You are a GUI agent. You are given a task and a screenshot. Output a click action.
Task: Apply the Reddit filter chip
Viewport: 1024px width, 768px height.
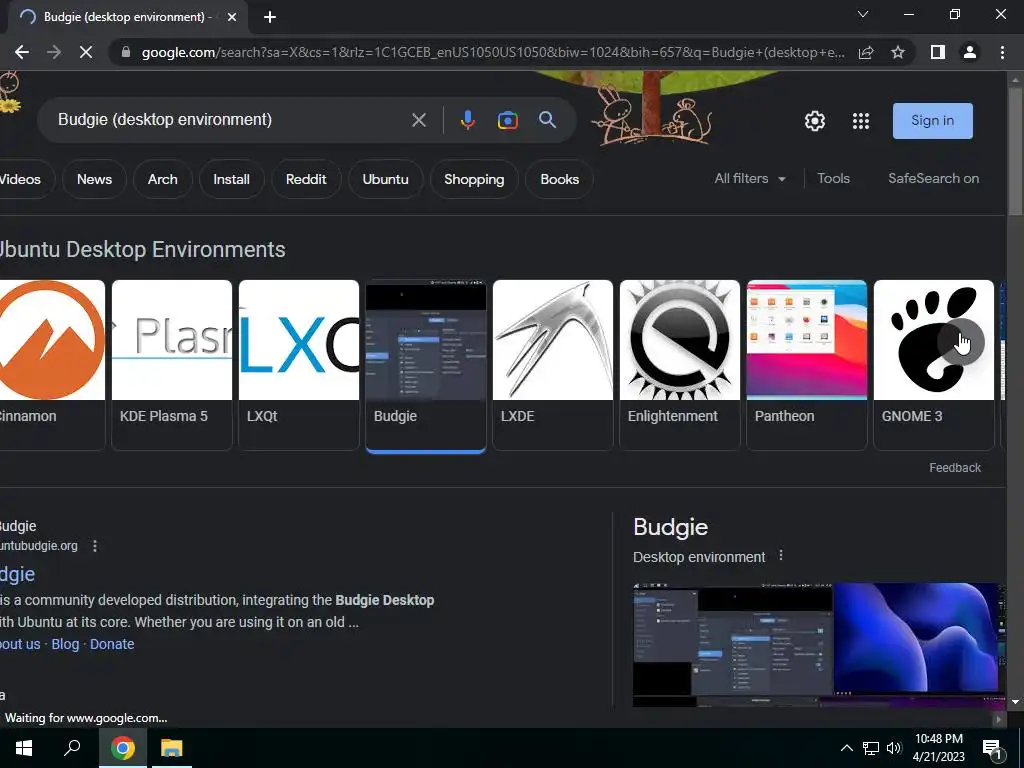click(x=306, y=179)
